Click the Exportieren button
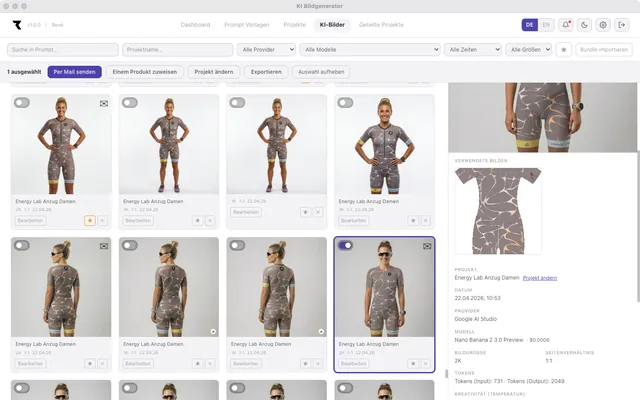 click(x=266, y=72)
